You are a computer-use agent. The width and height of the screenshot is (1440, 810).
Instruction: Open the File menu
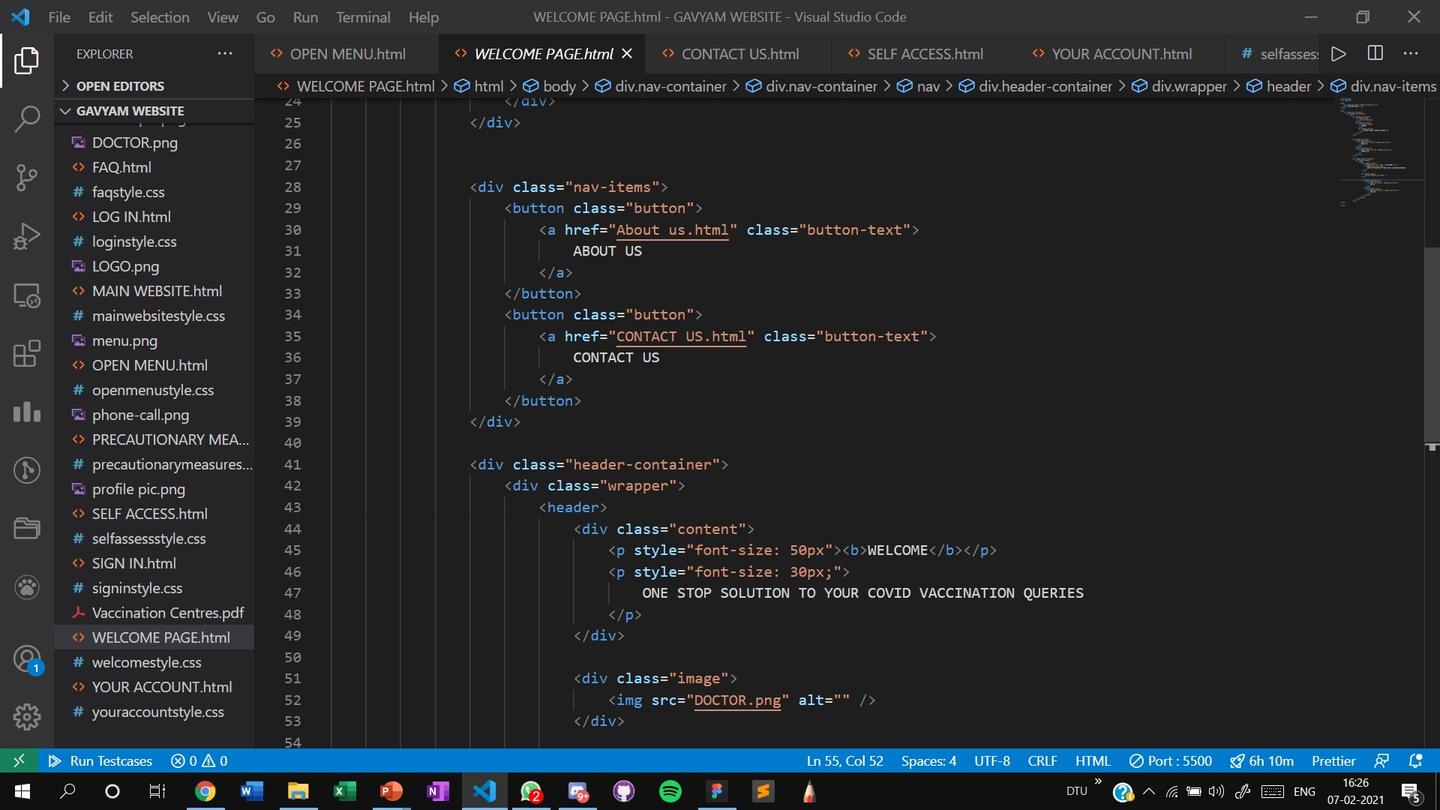59,17
